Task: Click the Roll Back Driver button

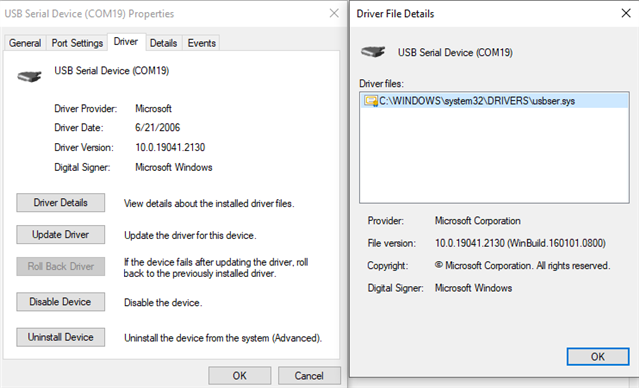Action: pyautogui.click(x=61, y=266)
